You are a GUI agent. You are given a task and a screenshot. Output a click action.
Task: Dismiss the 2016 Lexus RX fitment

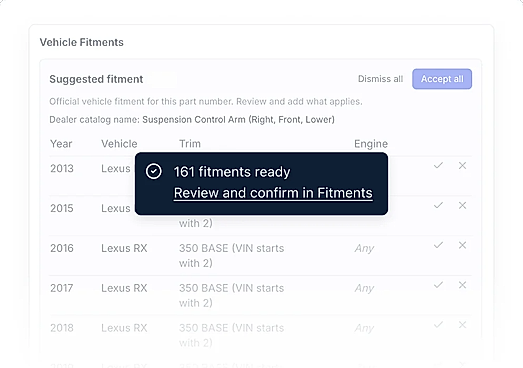click(x=462, y=245)
